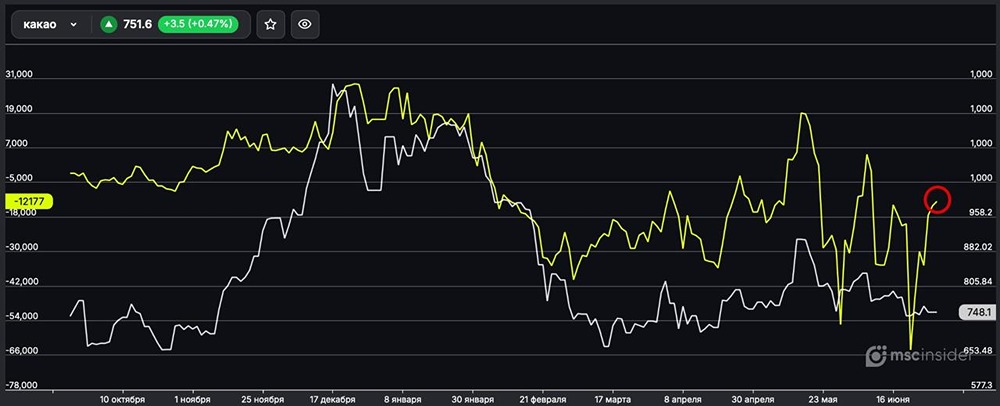
Task: Click the 10 октября date label
Action: 122,399
